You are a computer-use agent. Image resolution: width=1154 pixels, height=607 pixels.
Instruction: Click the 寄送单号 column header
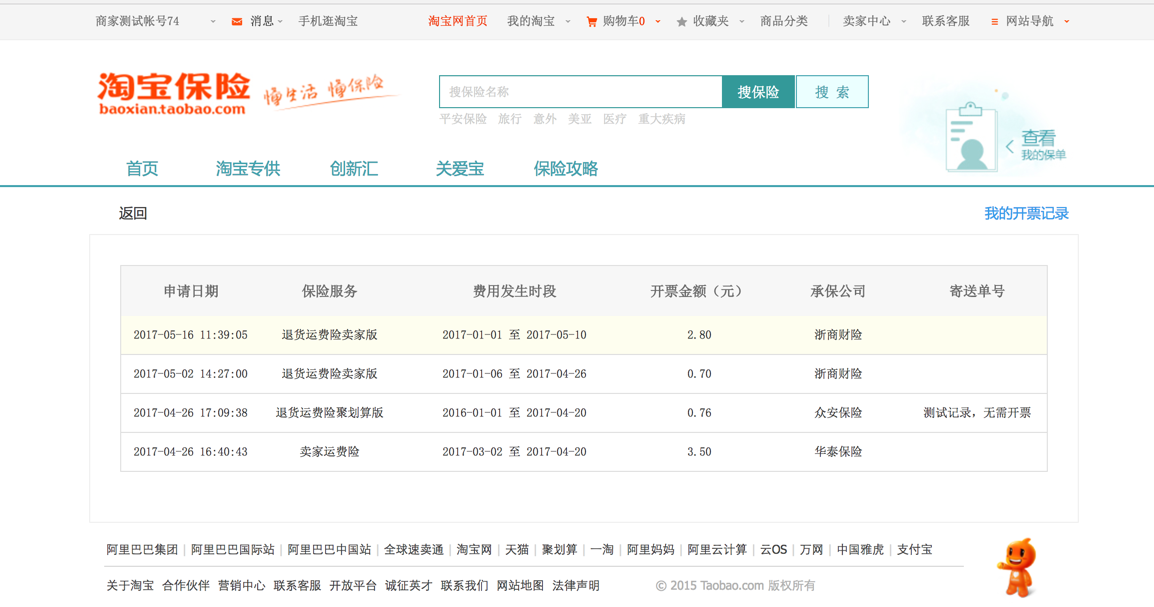[x=977, y=291]
